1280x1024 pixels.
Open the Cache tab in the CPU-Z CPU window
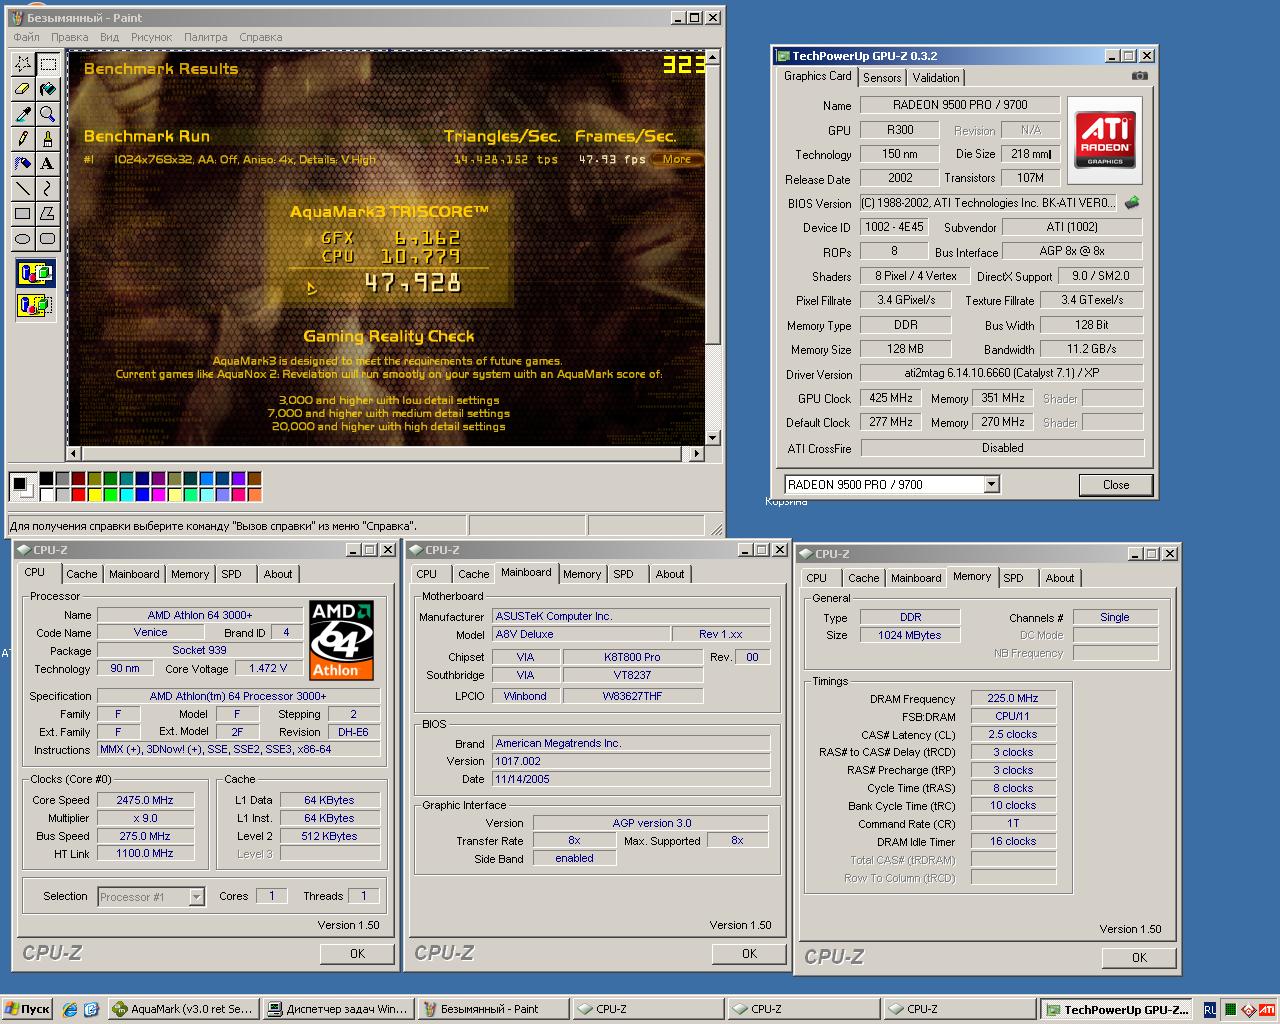point(82,574)
